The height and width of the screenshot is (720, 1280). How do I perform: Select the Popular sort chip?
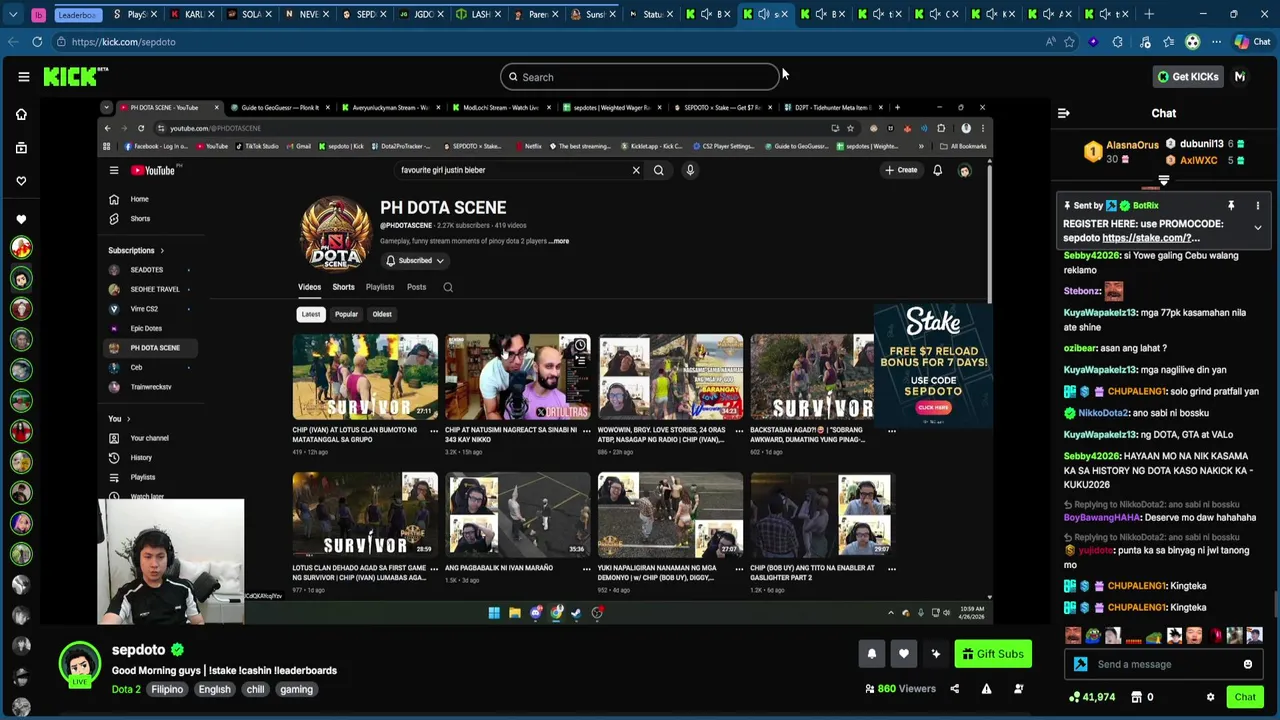point(346,314)
